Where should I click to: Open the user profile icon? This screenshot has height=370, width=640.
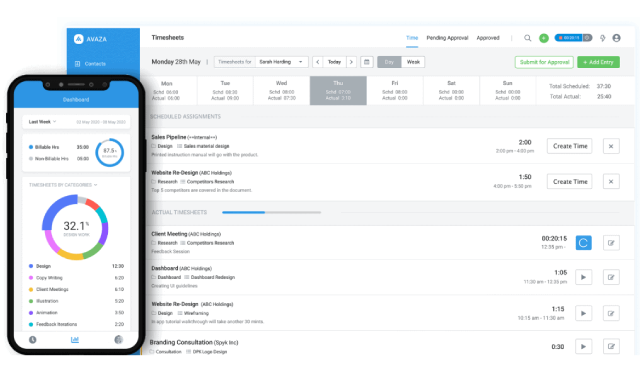[x=616, y=38]
